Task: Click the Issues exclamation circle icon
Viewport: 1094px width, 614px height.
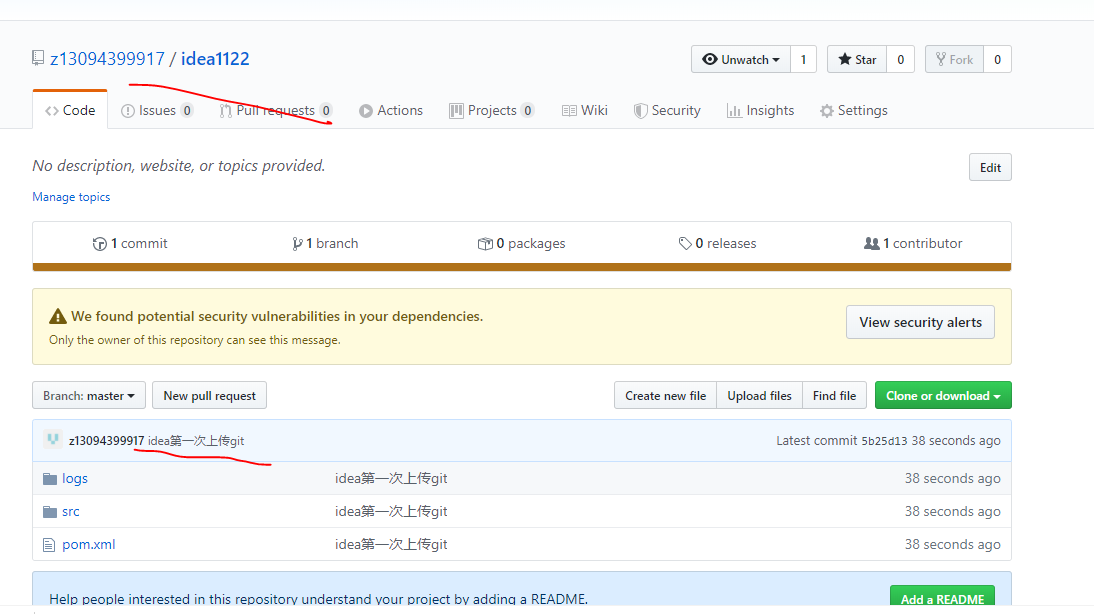Action: coord(128,111)
